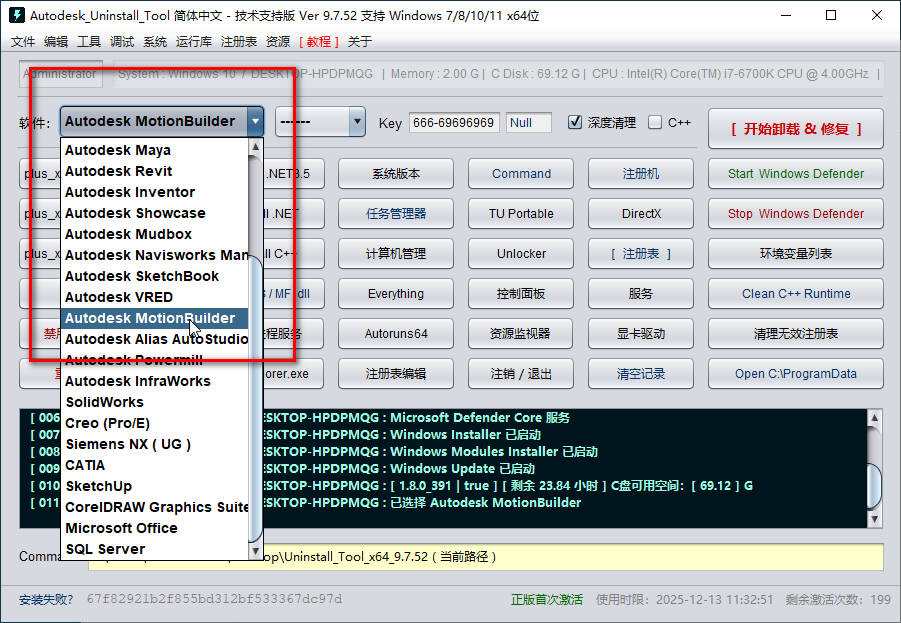
Task: Click highlighted Autodesk MotionBuilder list item
Action: coord(155,318)
